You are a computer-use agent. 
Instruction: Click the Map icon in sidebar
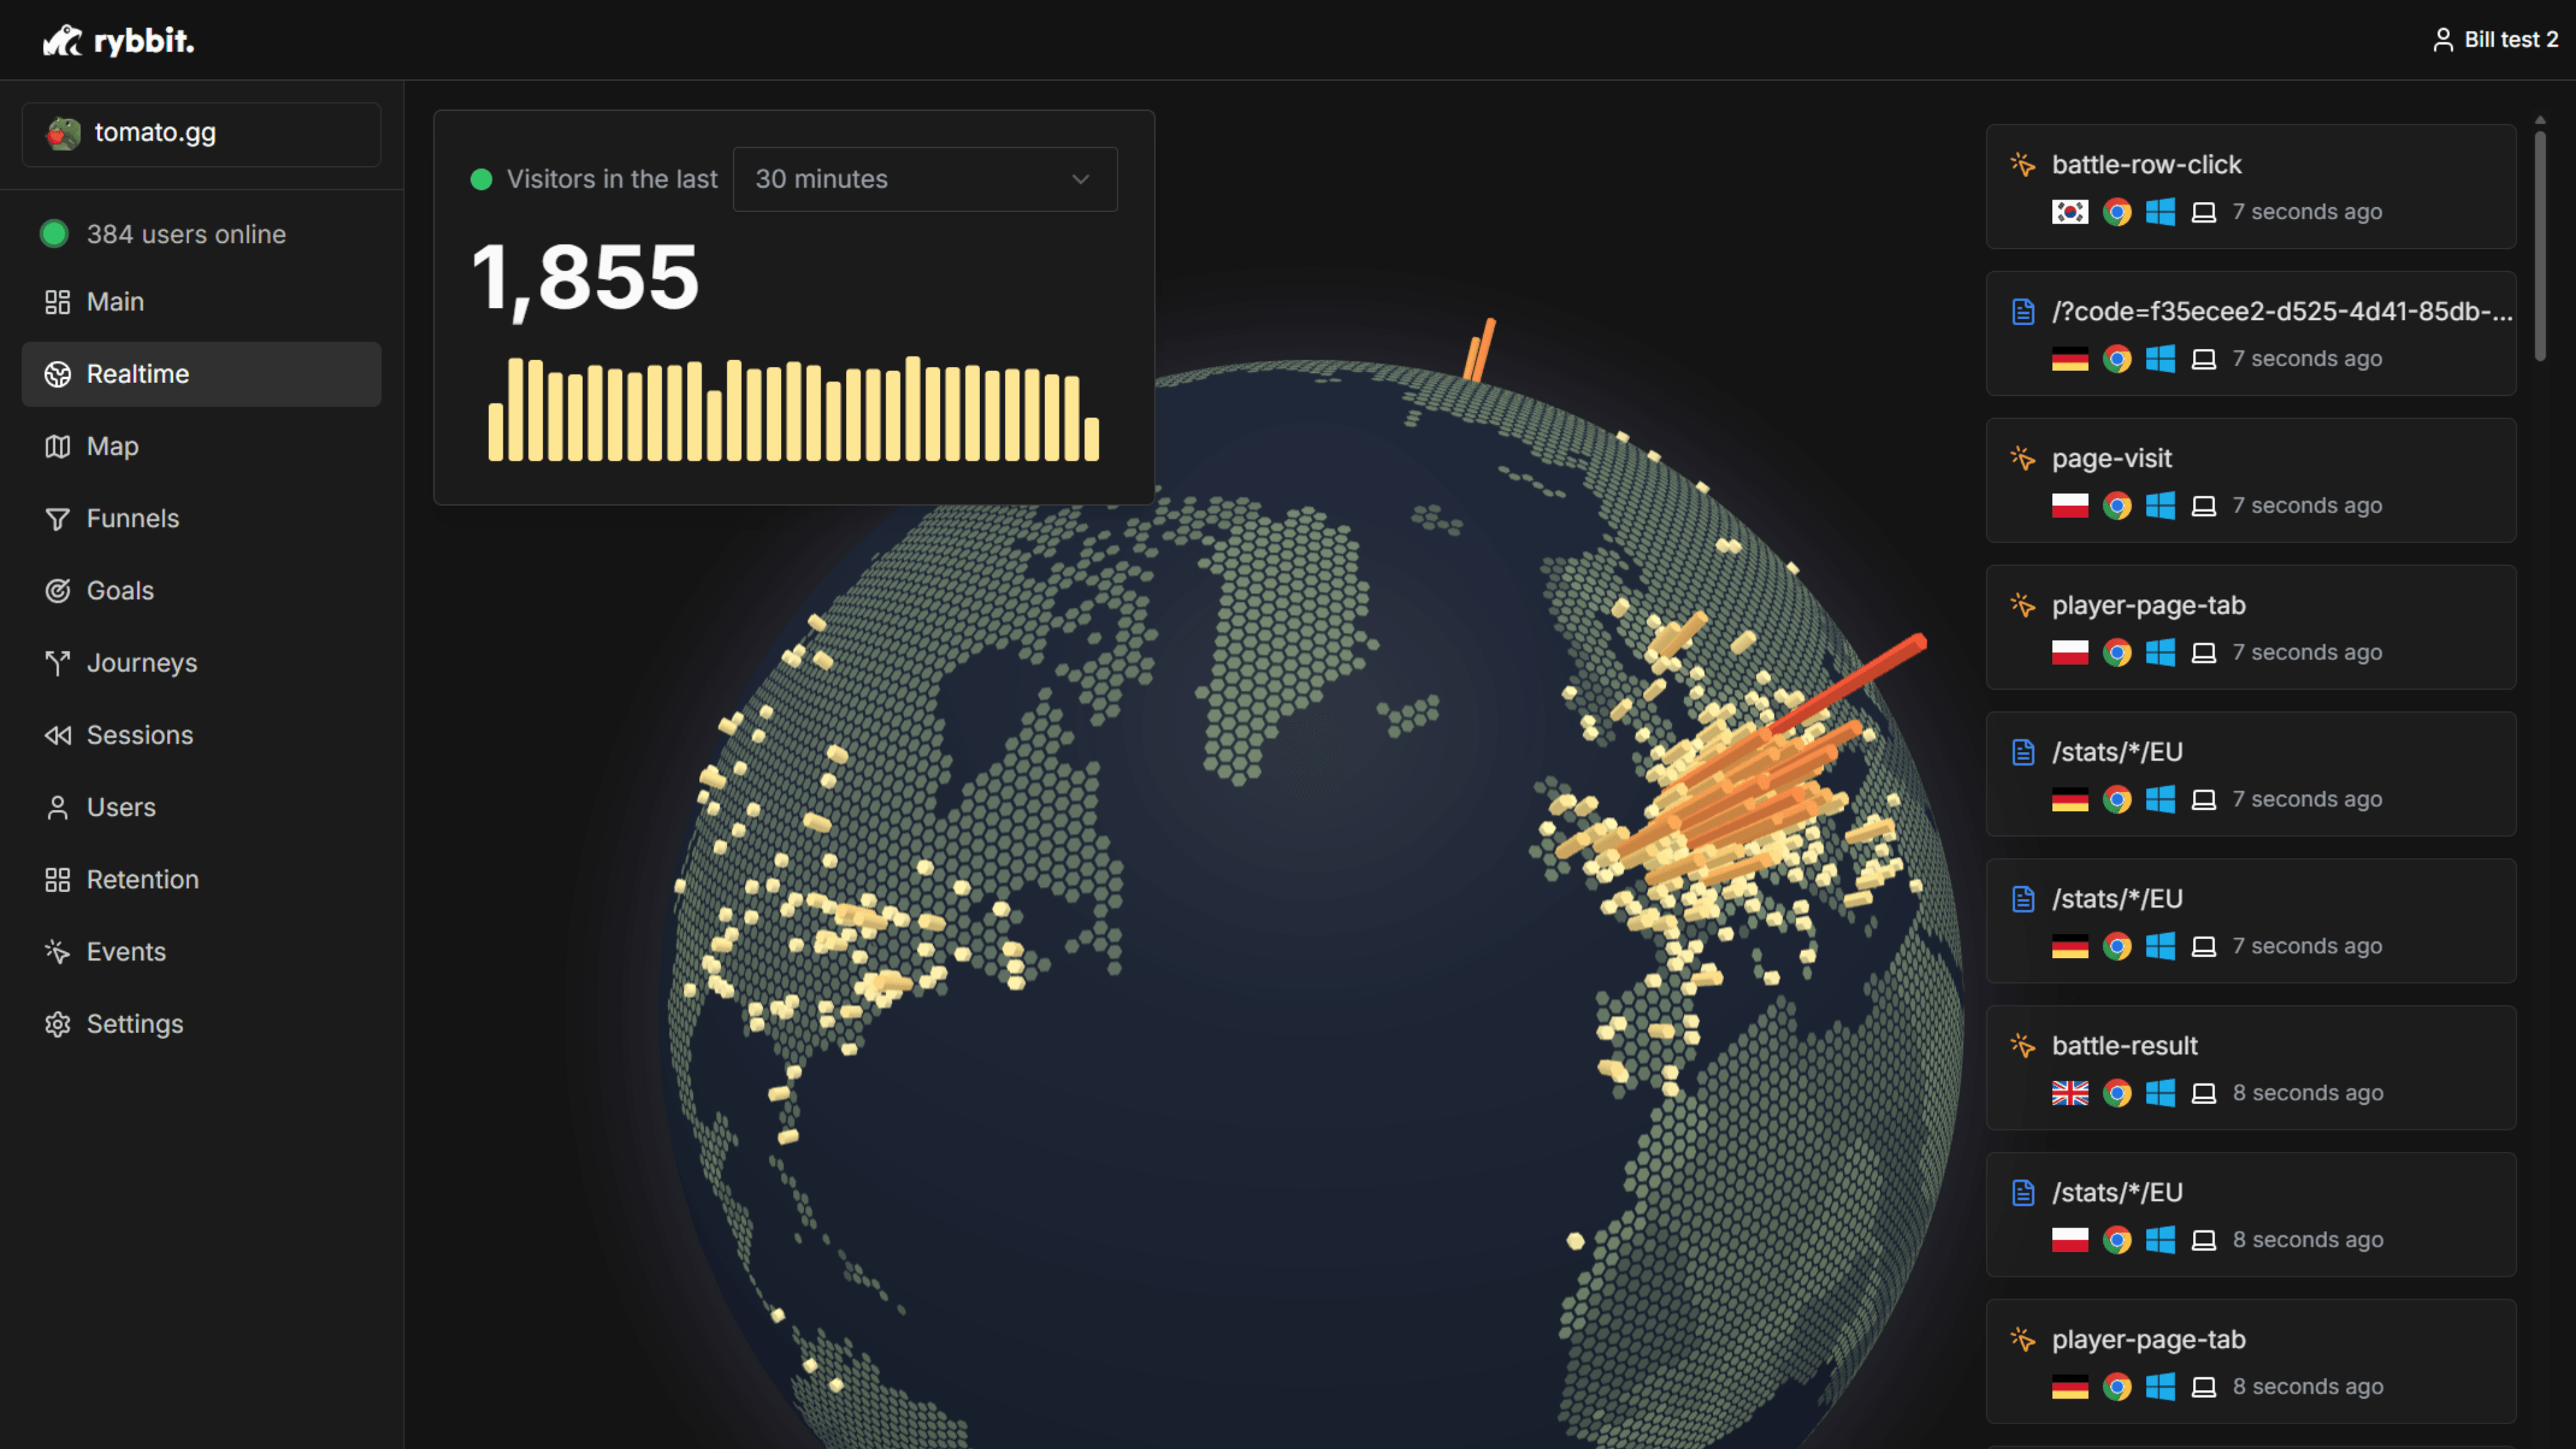pyautogui.click(x=58, y=446)
